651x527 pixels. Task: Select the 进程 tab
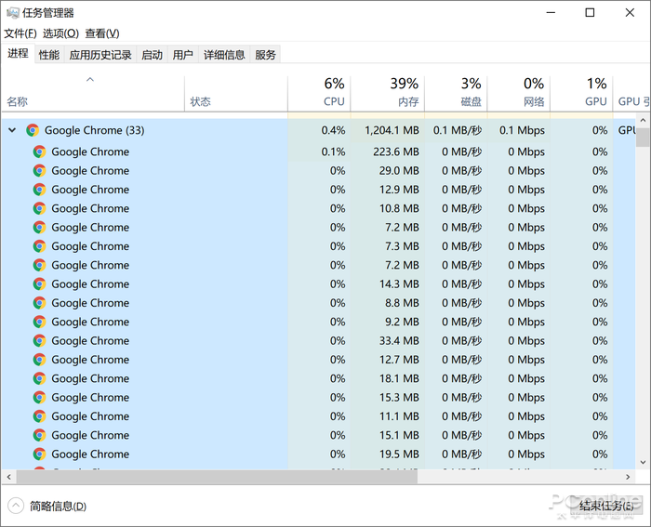tap(18, 53)
